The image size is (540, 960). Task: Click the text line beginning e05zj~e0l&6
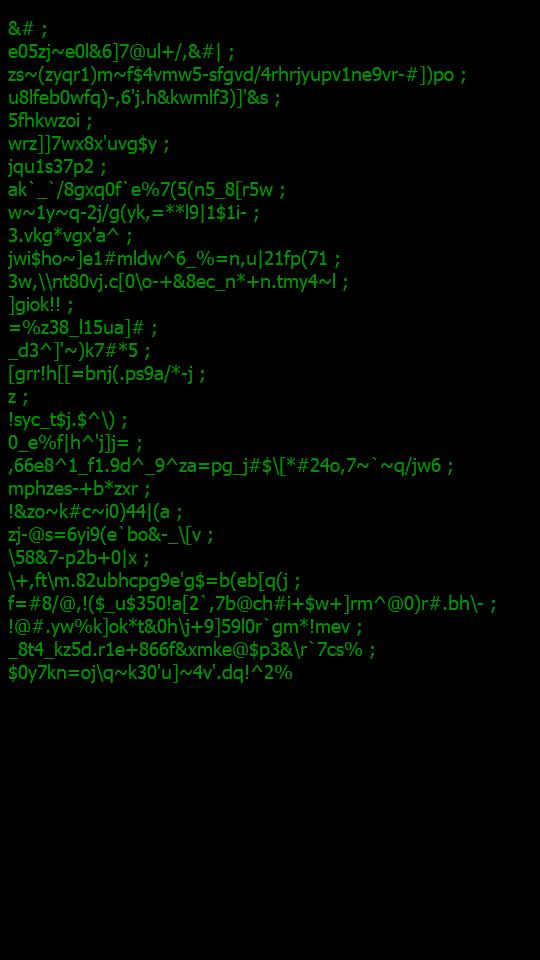point(121,51)
